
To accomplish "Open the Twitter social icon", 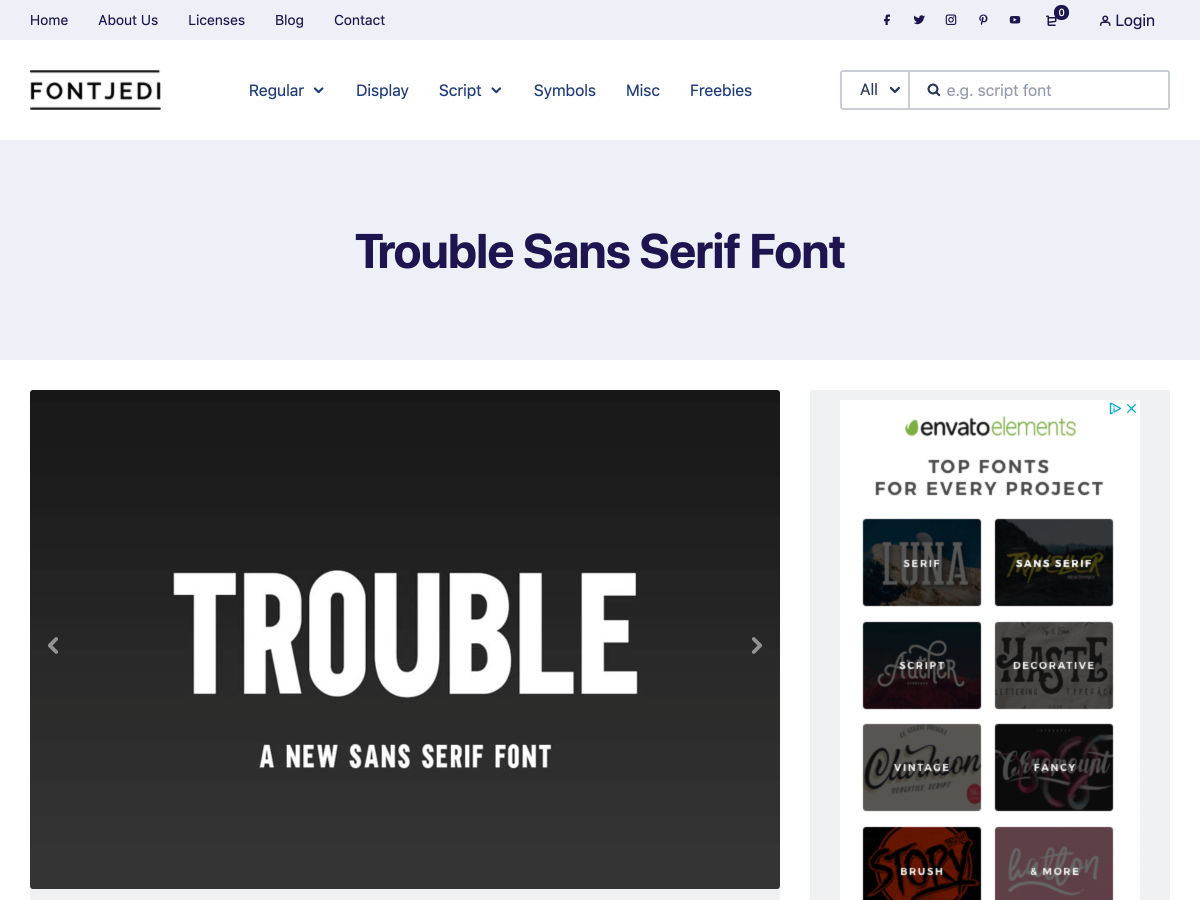I will (919, 20).
